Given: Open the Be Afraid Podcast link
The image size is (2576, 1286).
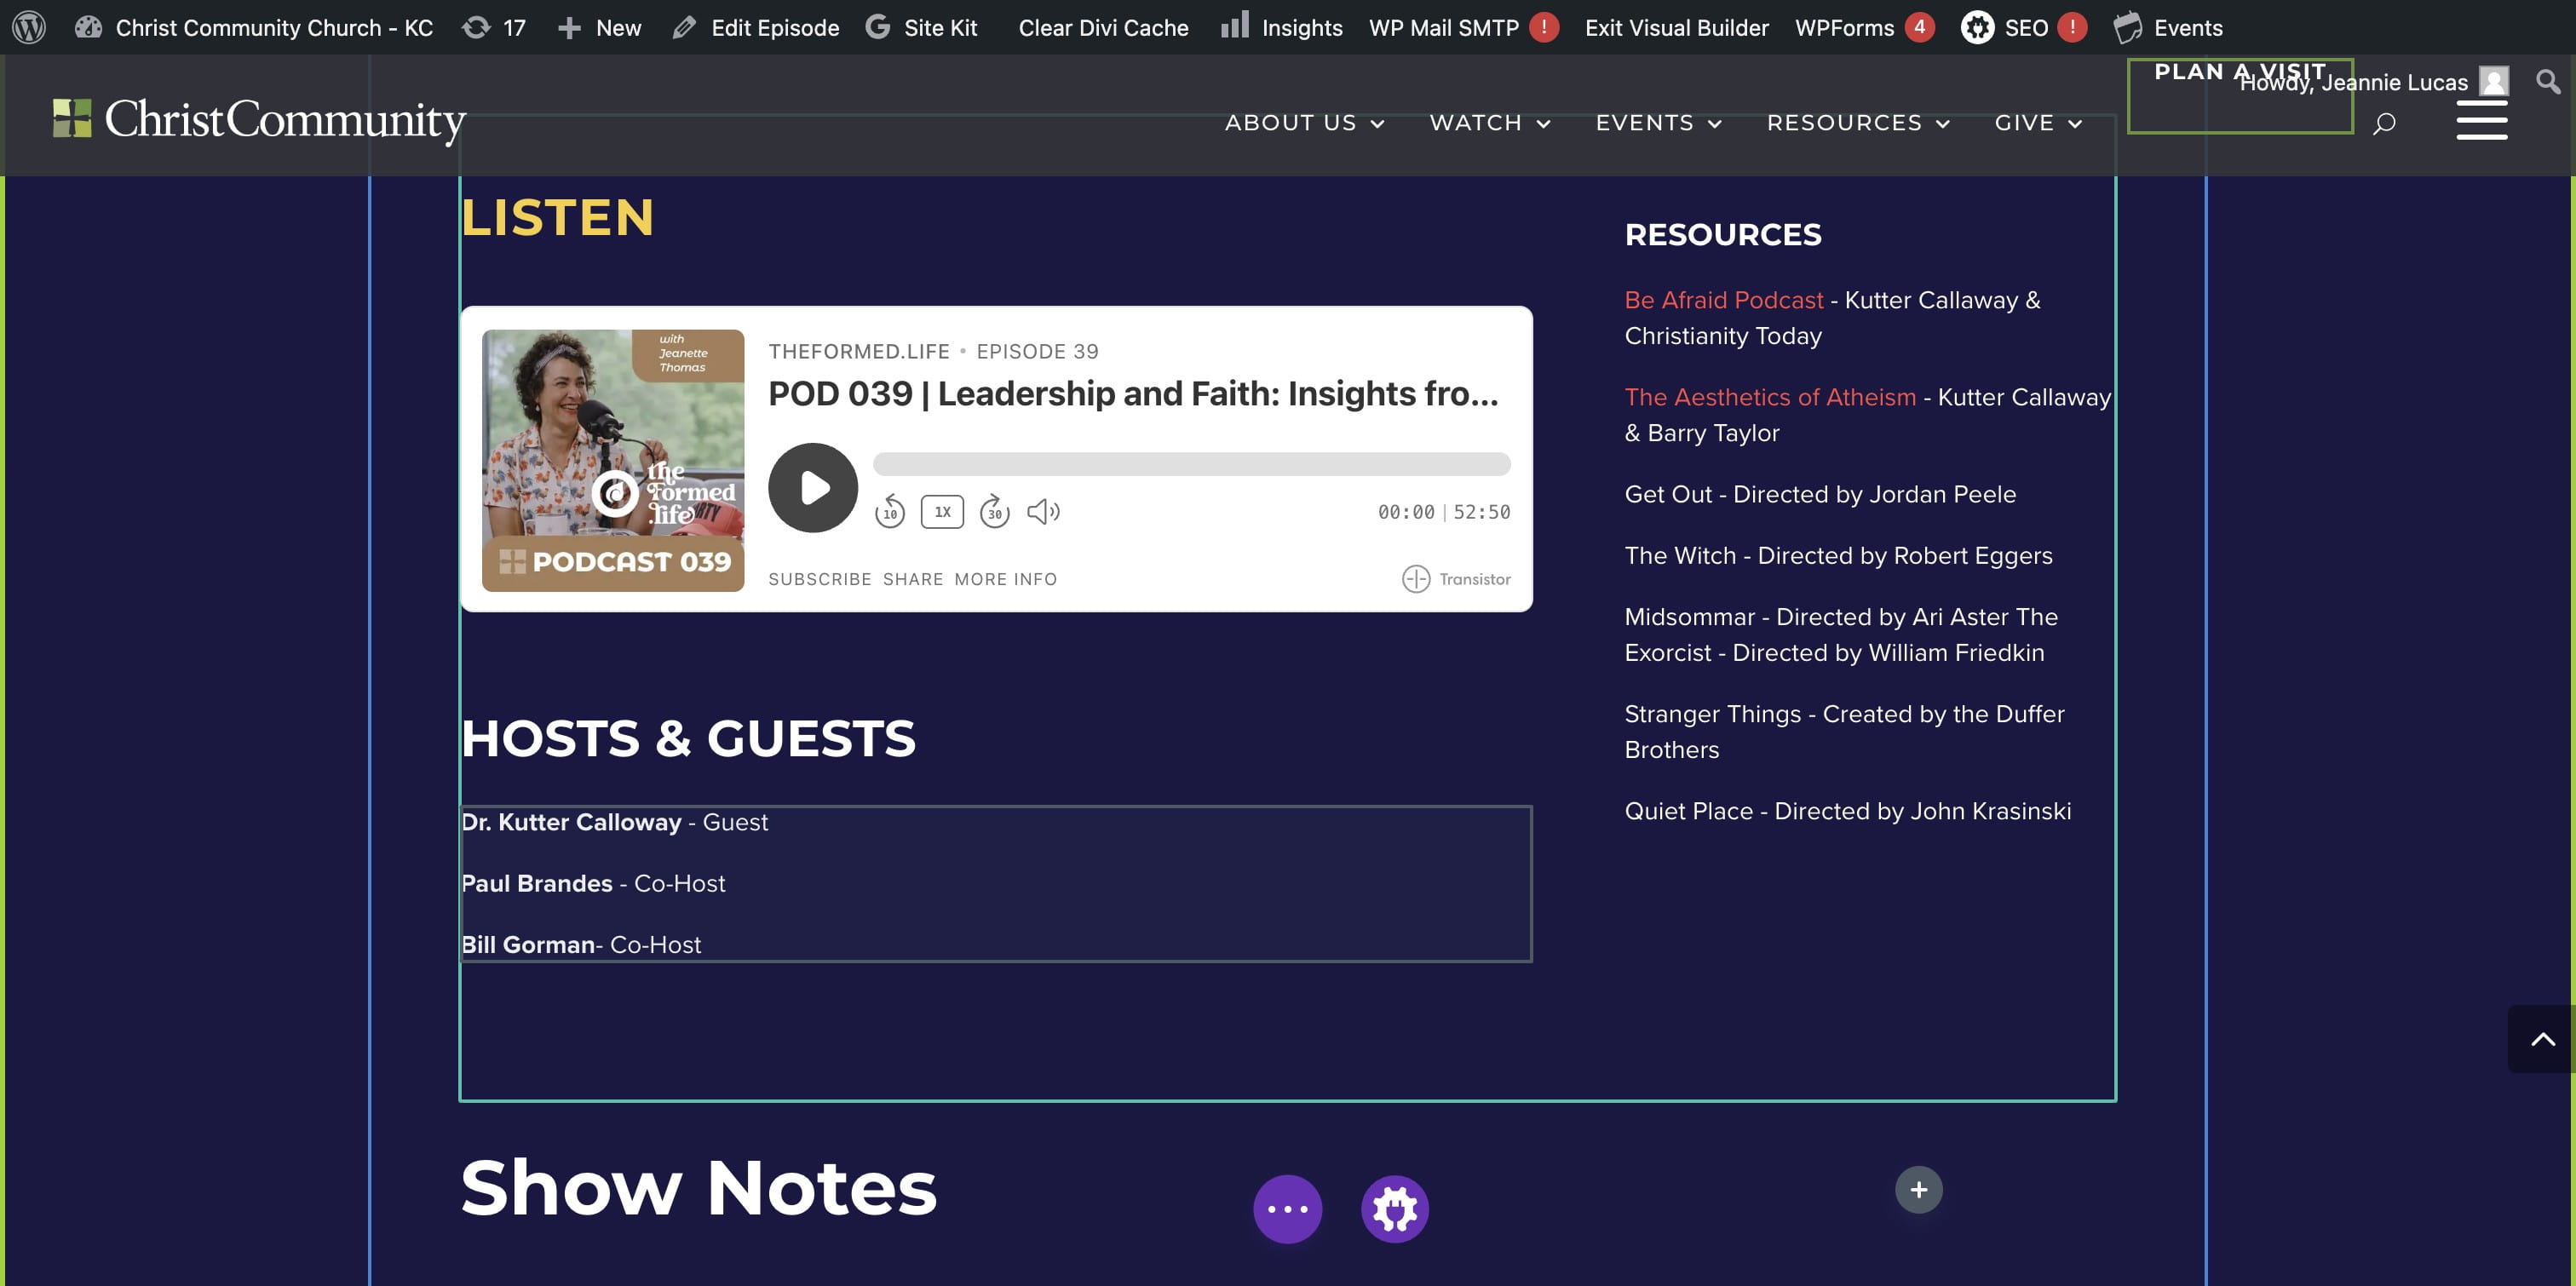Looking at the screenshot, I should click(1723, 300).
